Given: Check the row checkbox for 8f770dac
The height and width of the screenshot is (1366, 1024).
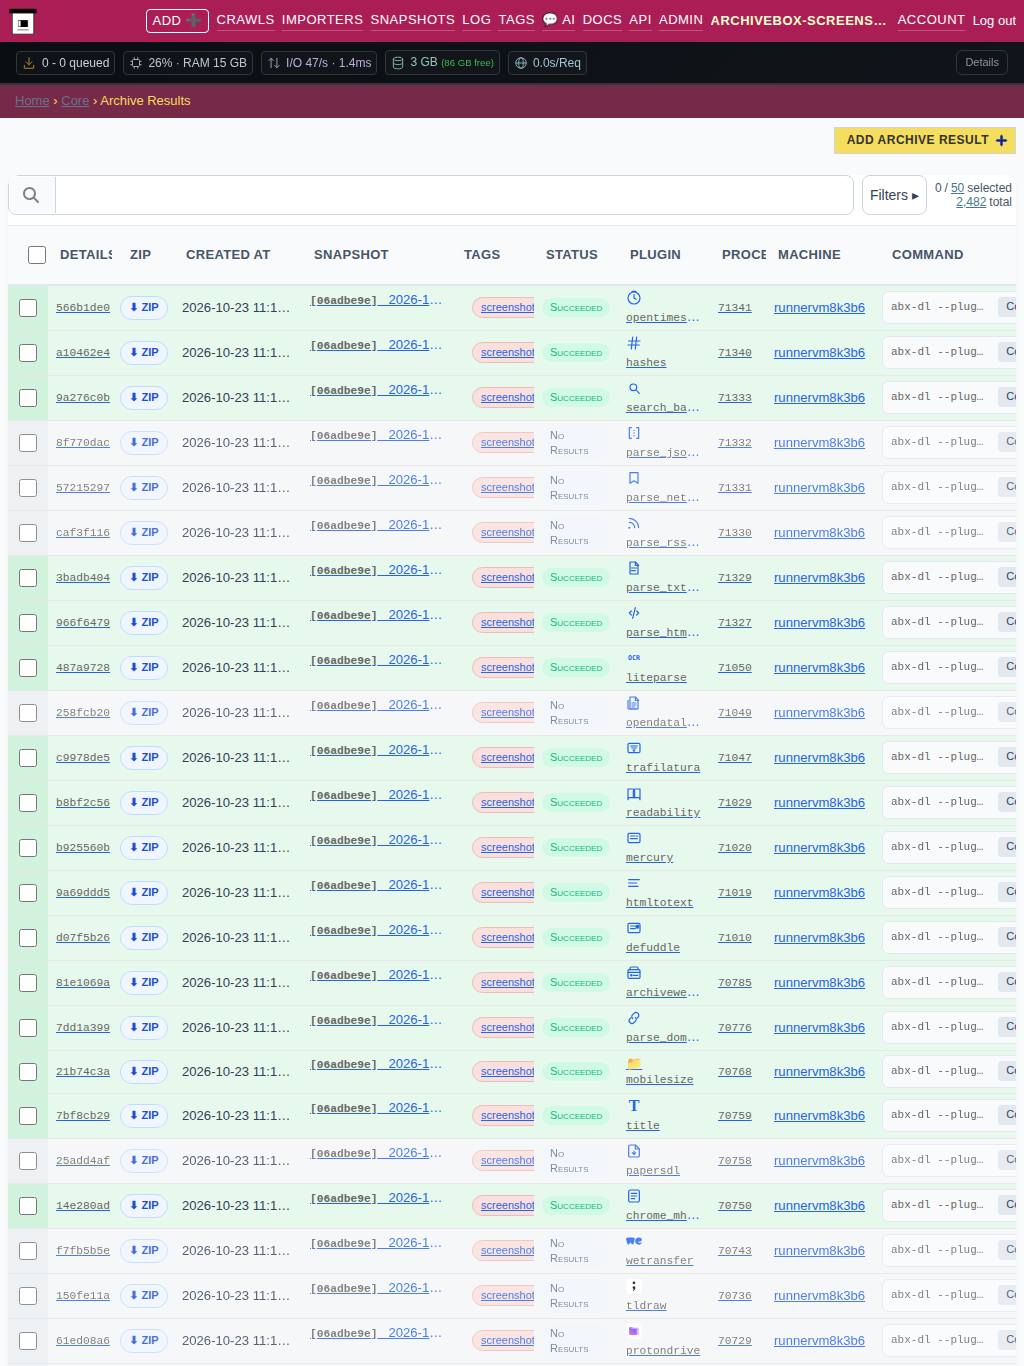Looking at the screenshot, I should coord(28,443).
